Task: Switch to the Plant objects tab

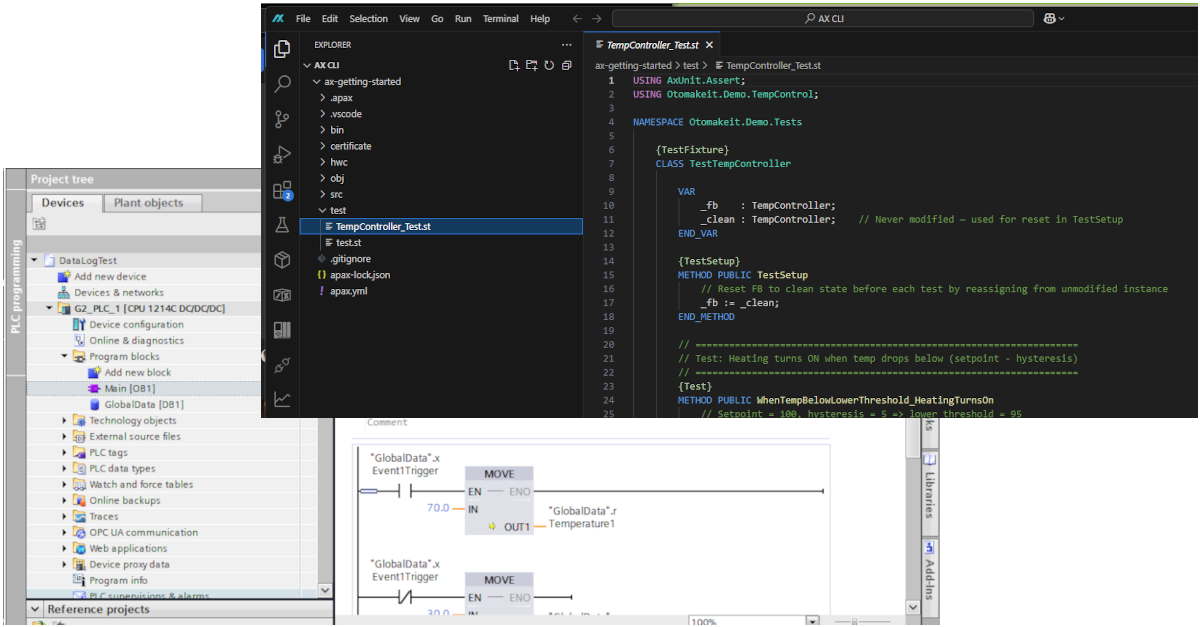Action: [152, 202]
